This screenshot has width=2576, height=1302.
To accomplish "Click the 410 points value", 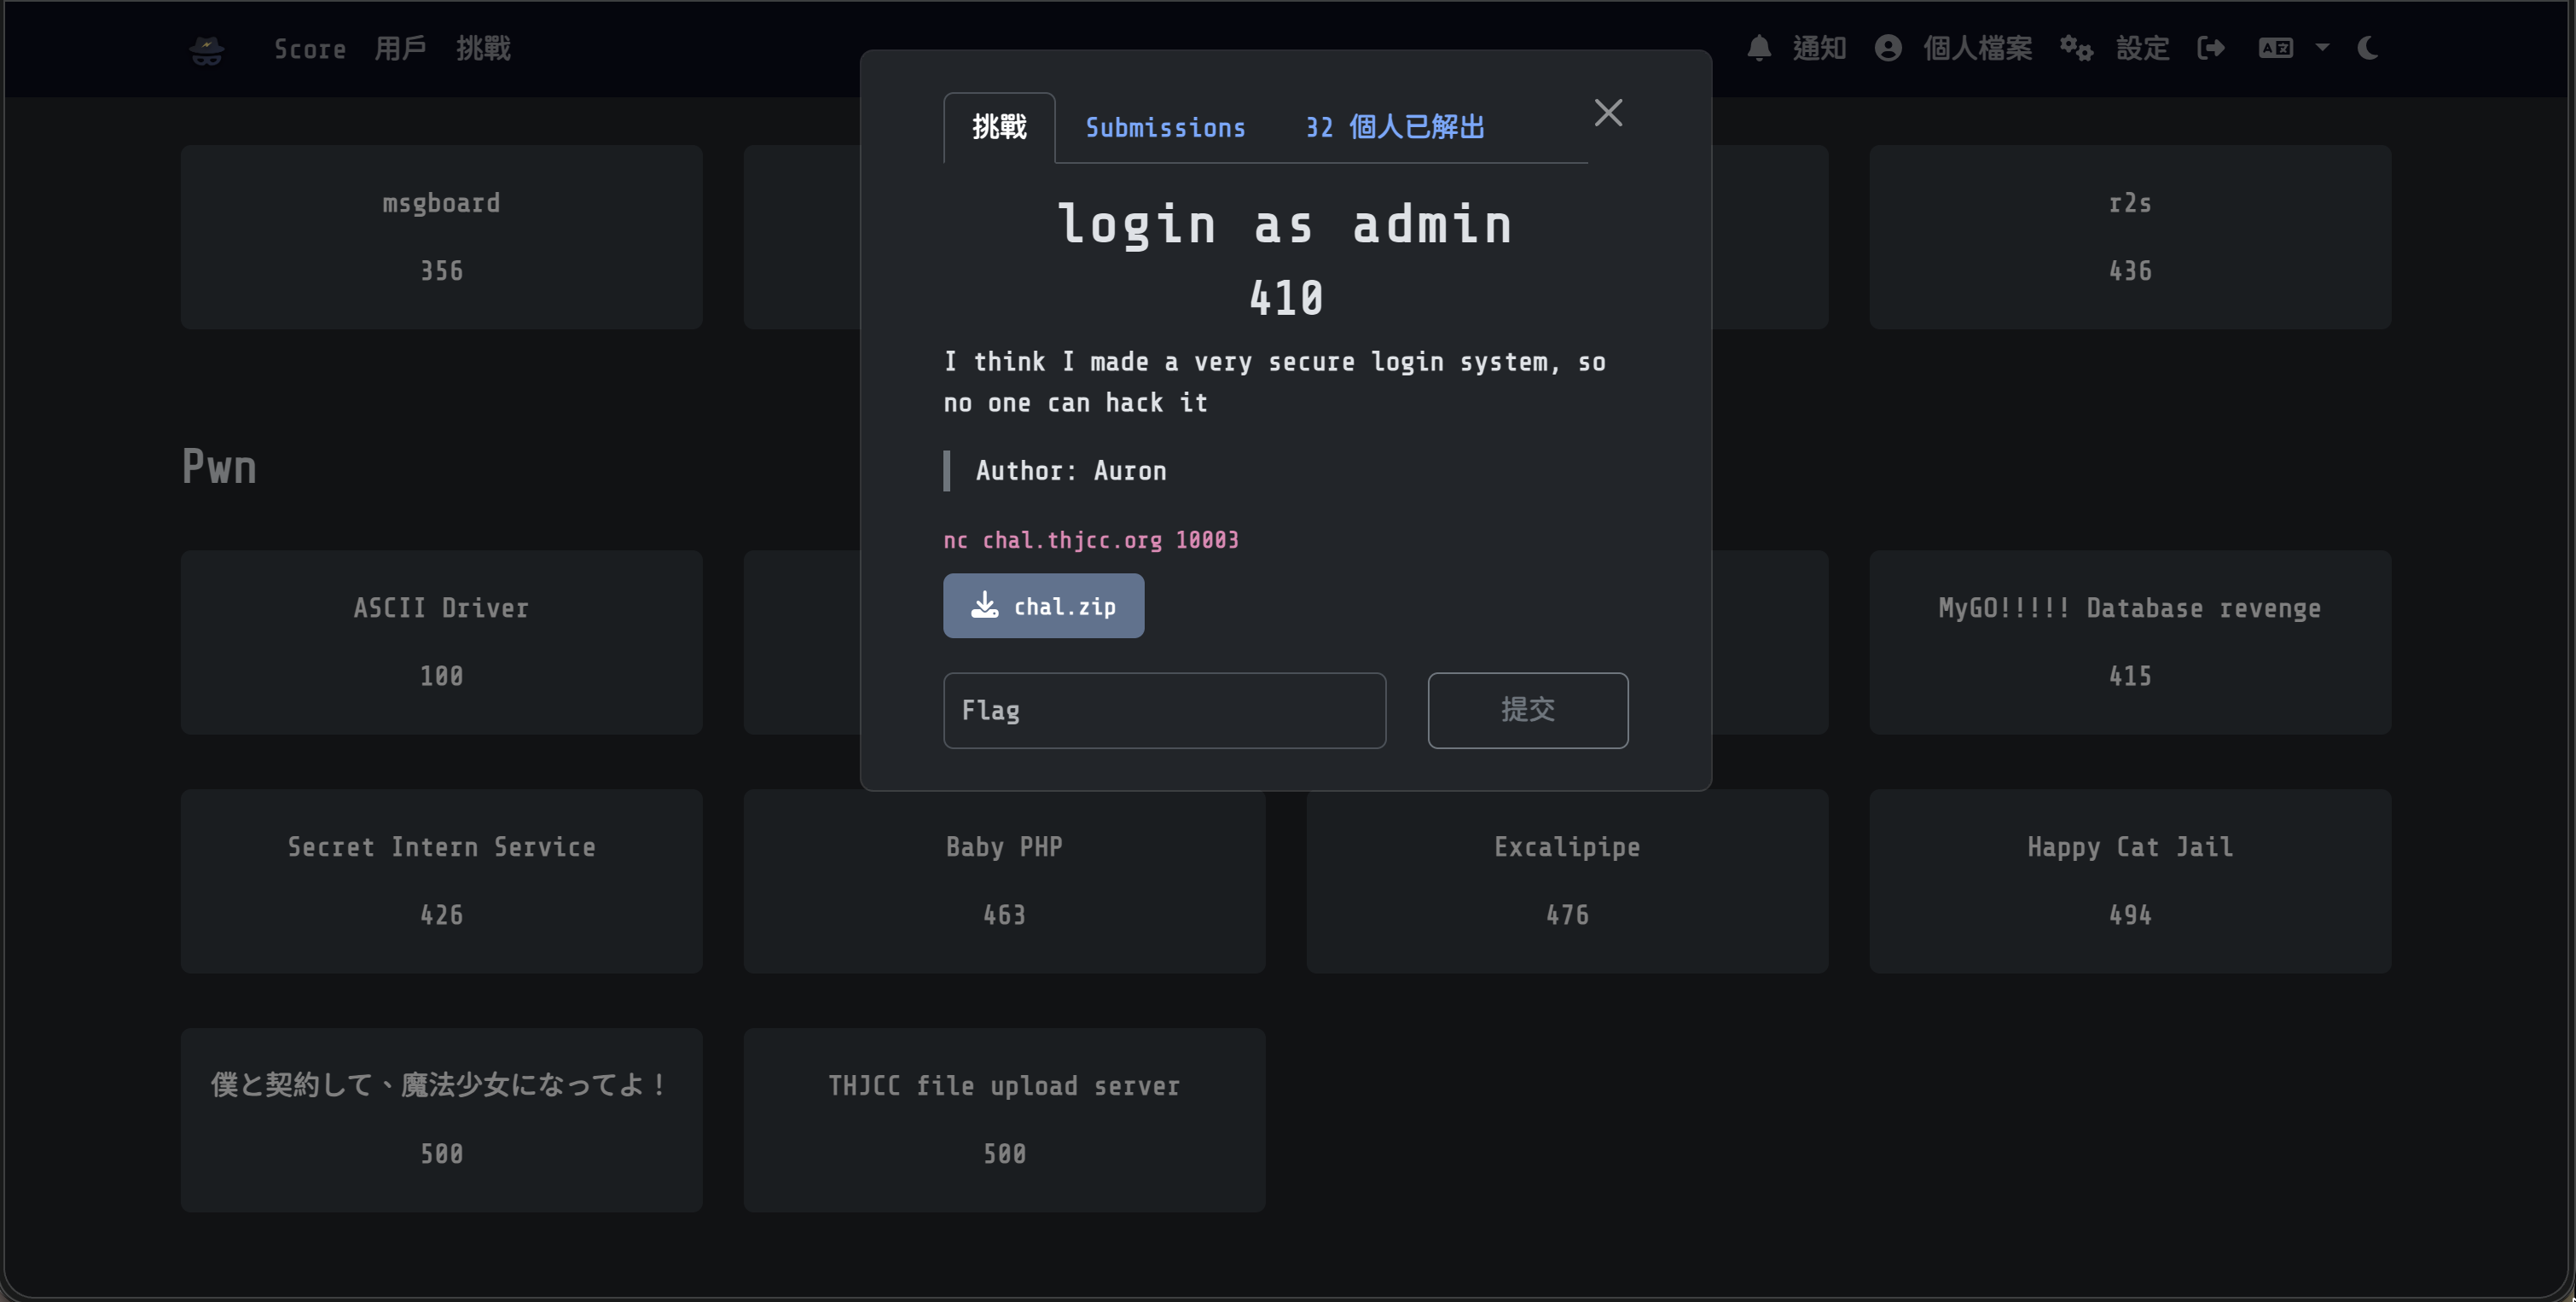I will pyautogui.click(x=1286, y=298).
